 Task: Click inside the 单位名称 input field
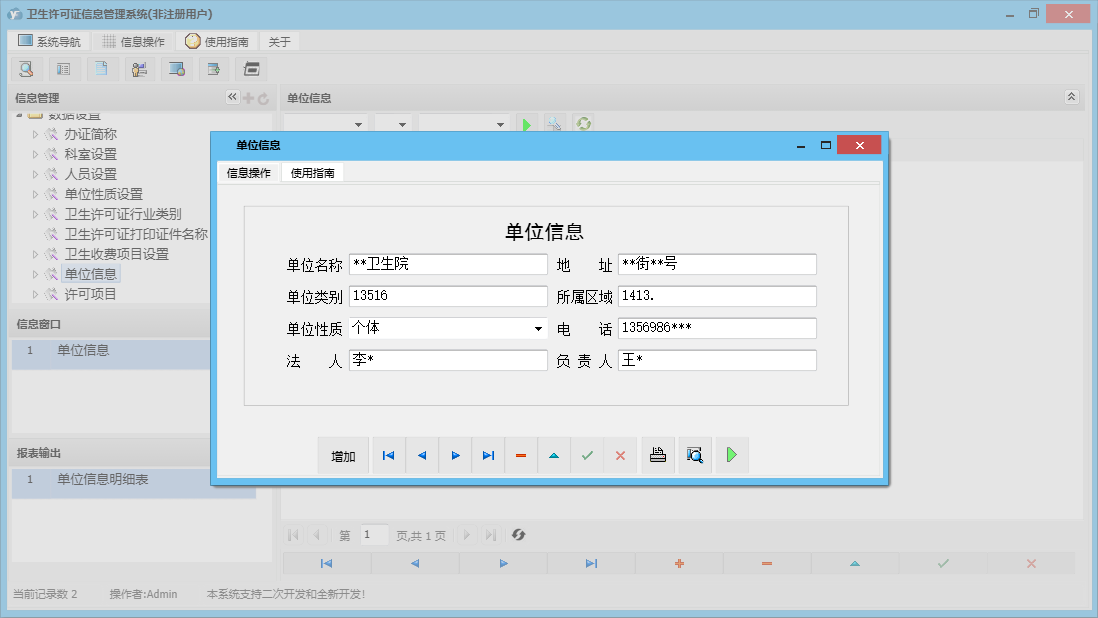(448, 263)
